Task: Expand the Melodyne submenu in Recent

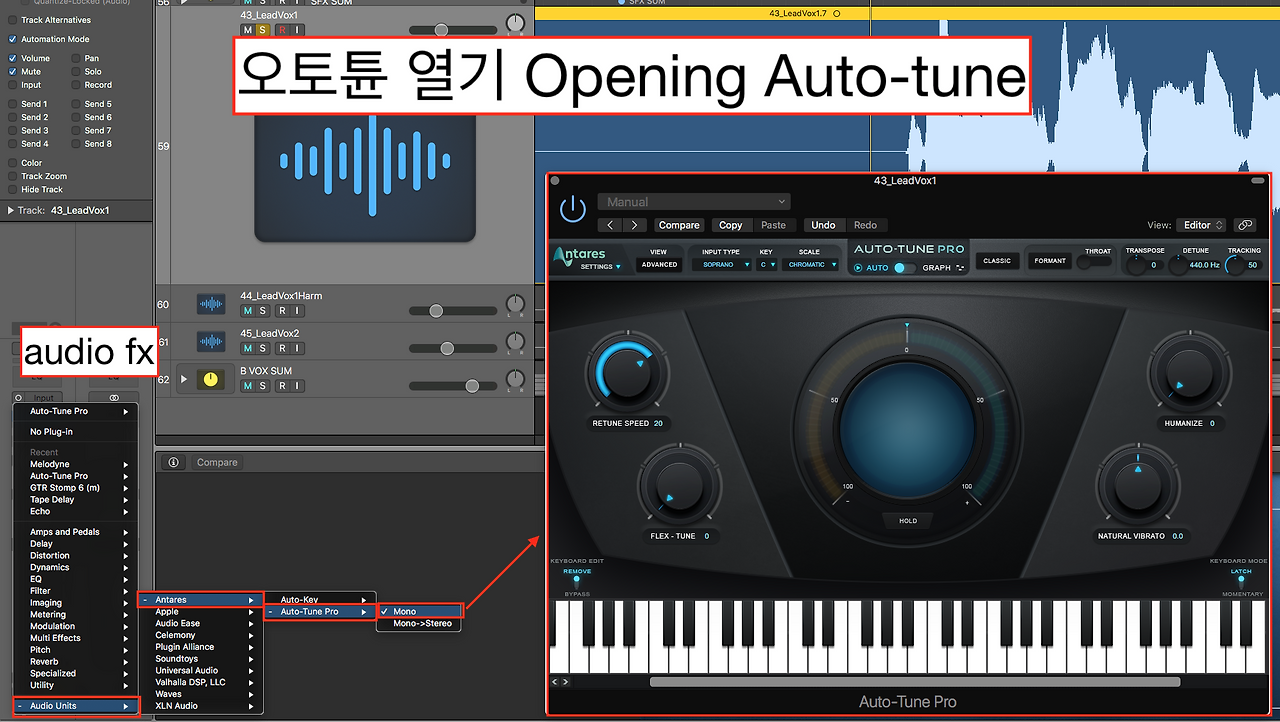Action: [78, 465]
